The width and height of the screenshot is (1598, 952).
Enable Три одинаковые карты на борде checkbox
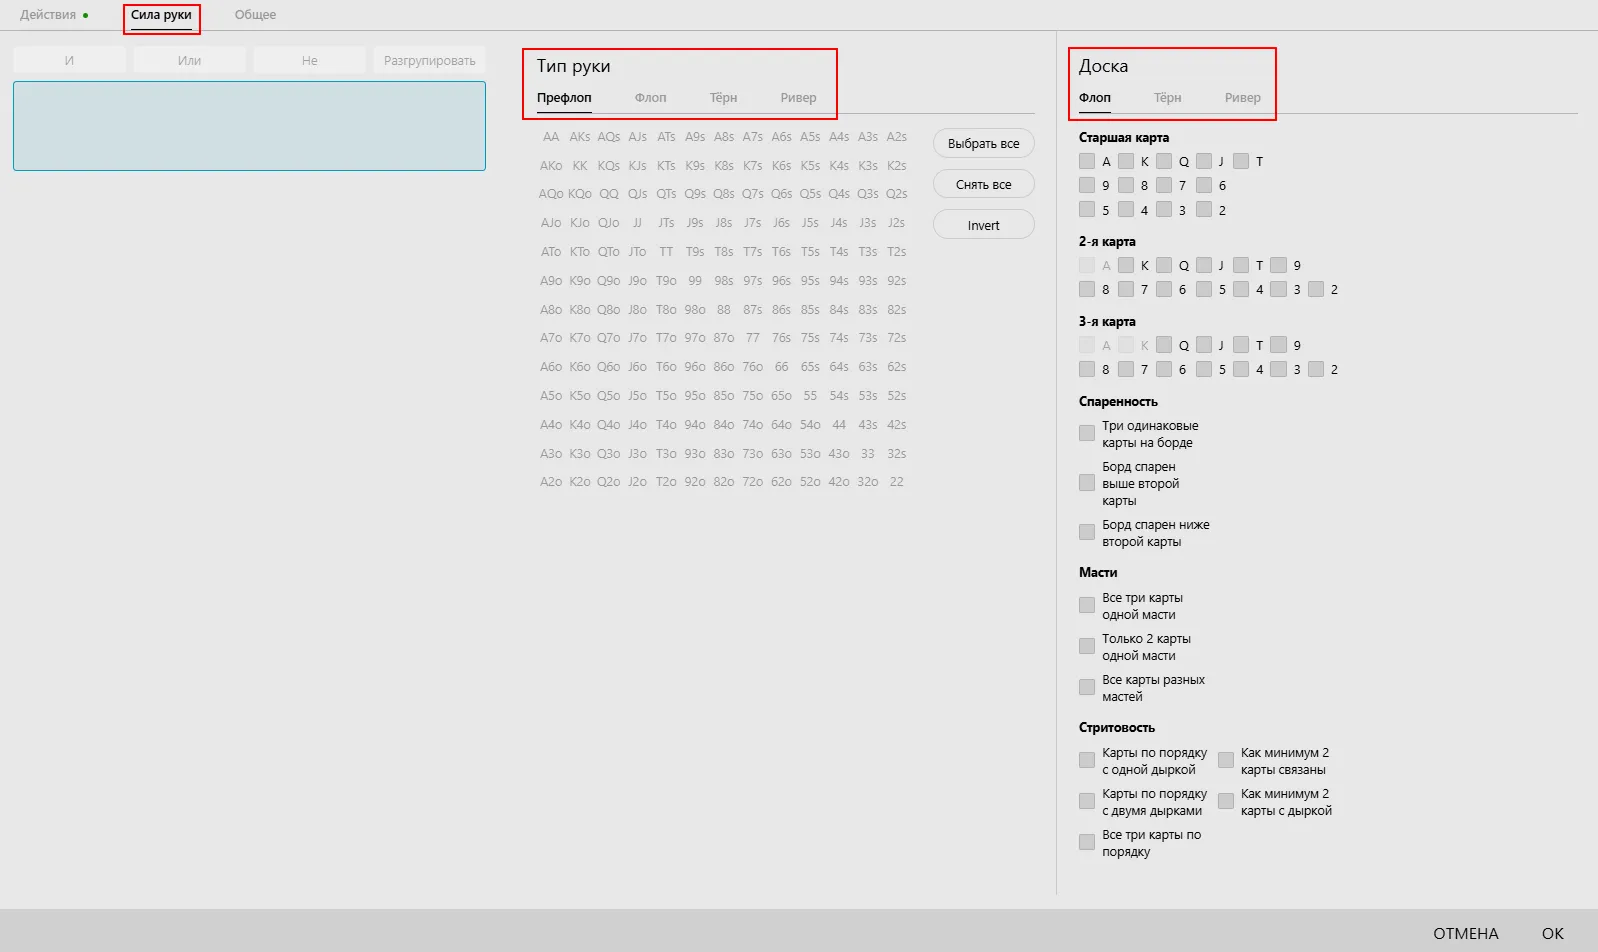pyautogui.click(x=1087, y=434)
